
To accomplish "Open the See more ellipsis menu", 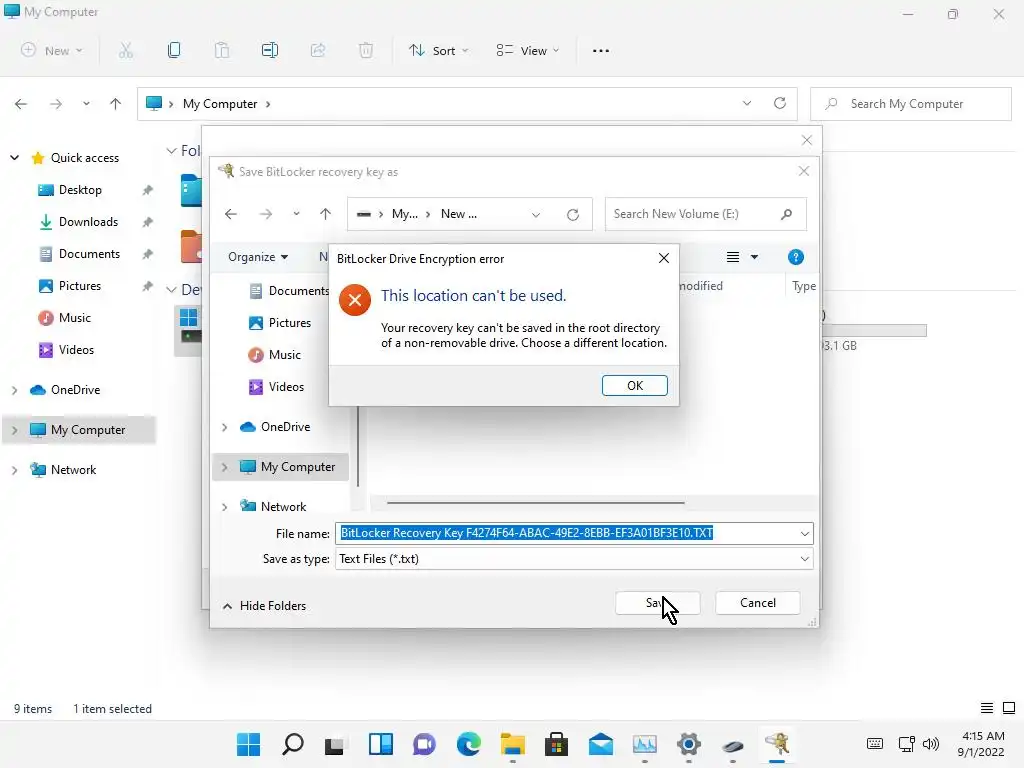I will coord(601,50).
